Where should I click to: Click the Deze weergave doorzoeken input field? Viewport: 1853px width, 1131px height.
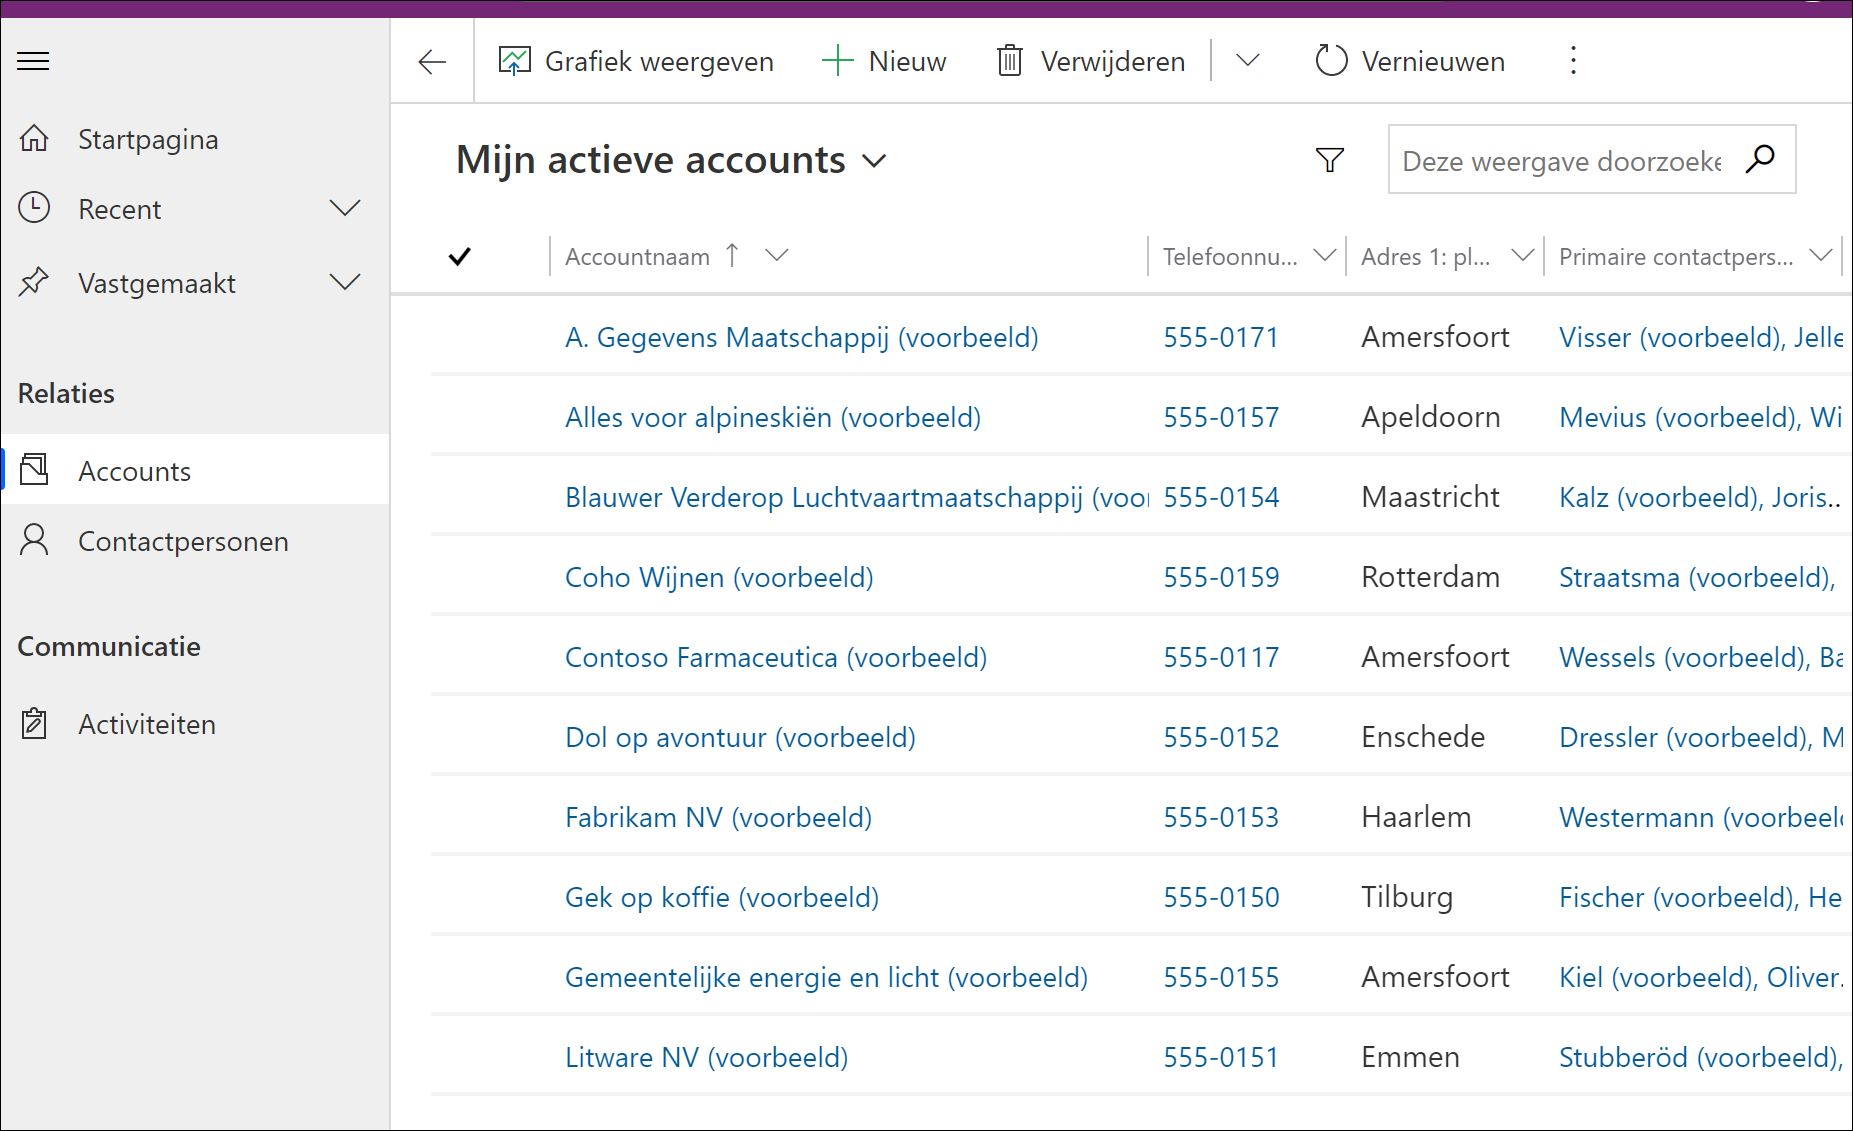(x=1560, y=159)
